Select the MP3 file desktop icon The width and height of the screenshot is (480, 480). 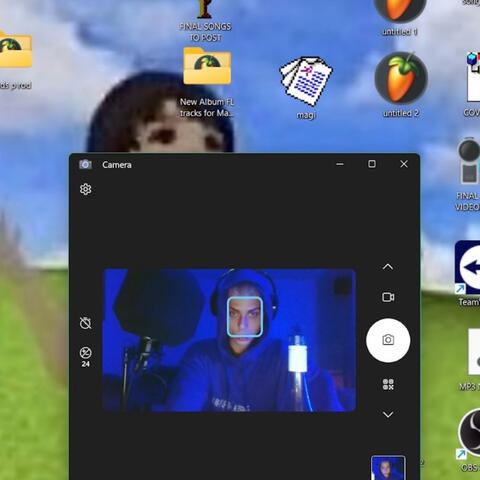[x=470, y=359]
